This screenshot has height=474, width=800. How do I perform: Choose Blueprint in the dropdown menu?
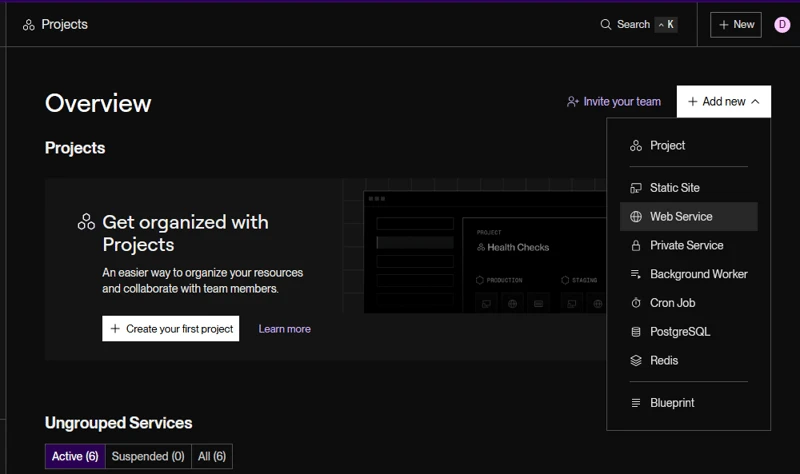pos(689,403)
